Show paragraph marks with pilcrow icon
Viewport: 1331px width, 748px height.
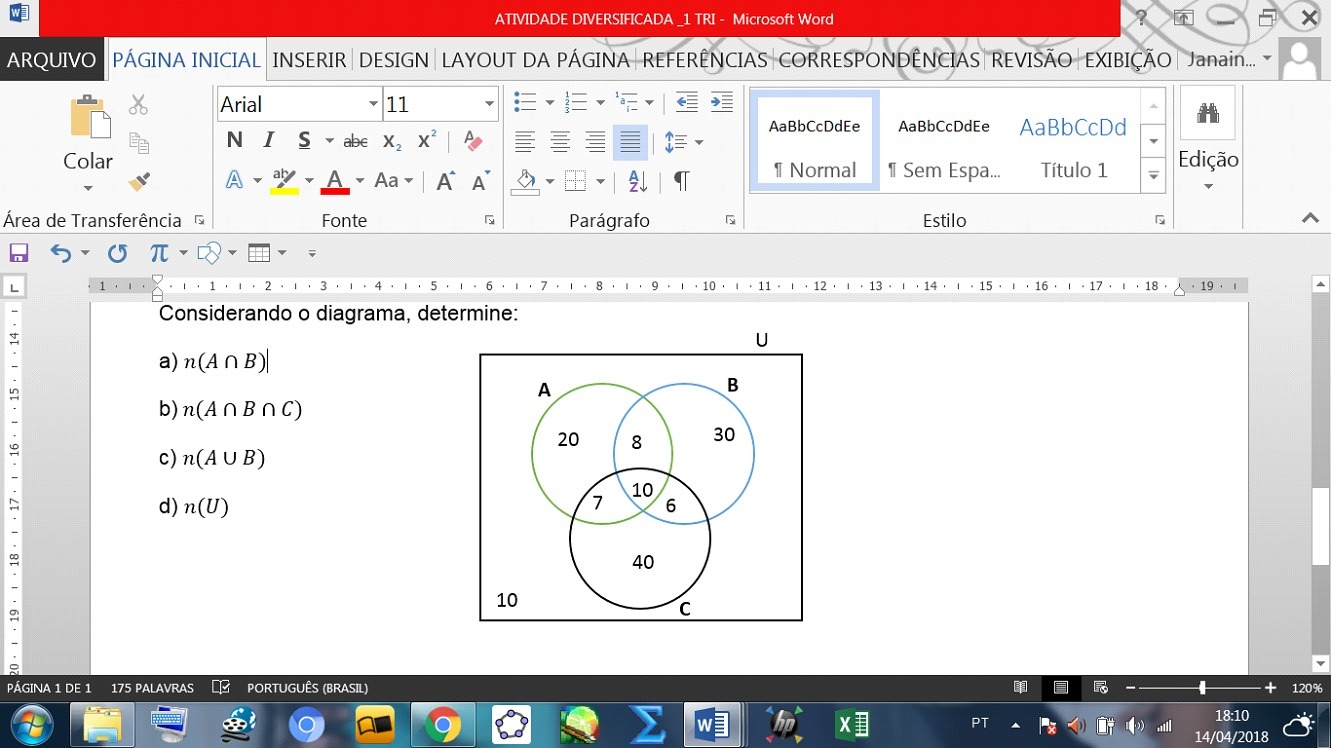[x=681, y=181]
